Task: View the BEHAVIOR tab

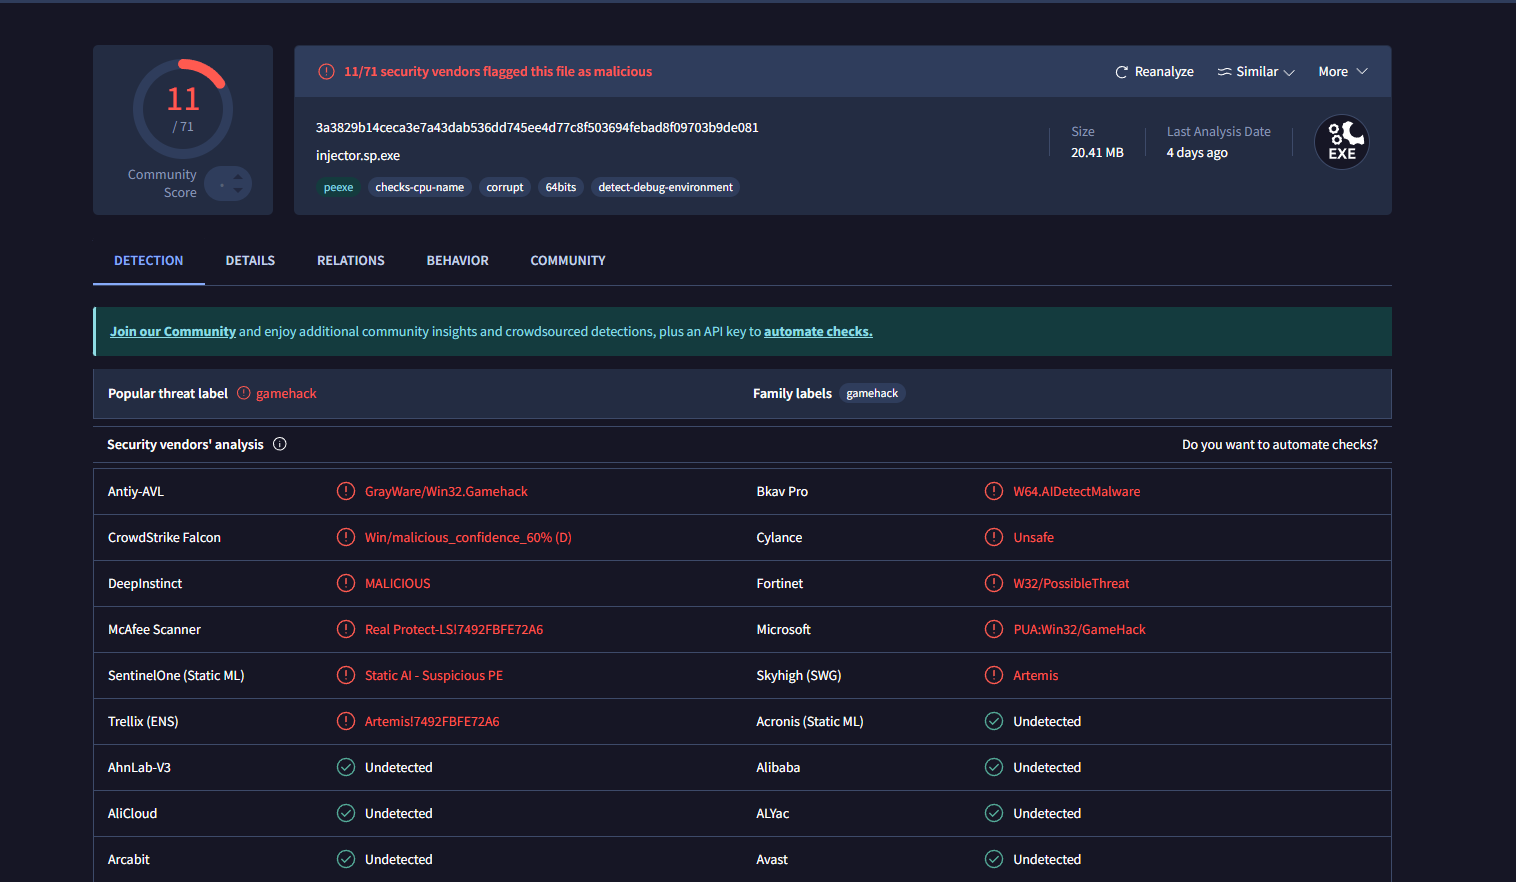Action: 458,261
